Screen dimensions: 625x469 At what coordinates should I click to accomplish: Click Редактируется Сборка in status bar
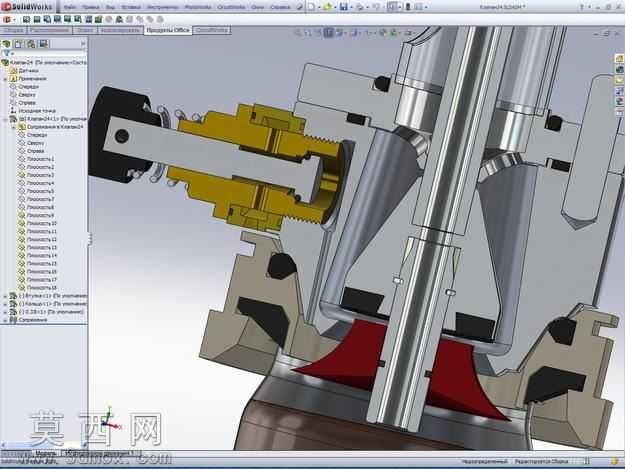[541, 461]
